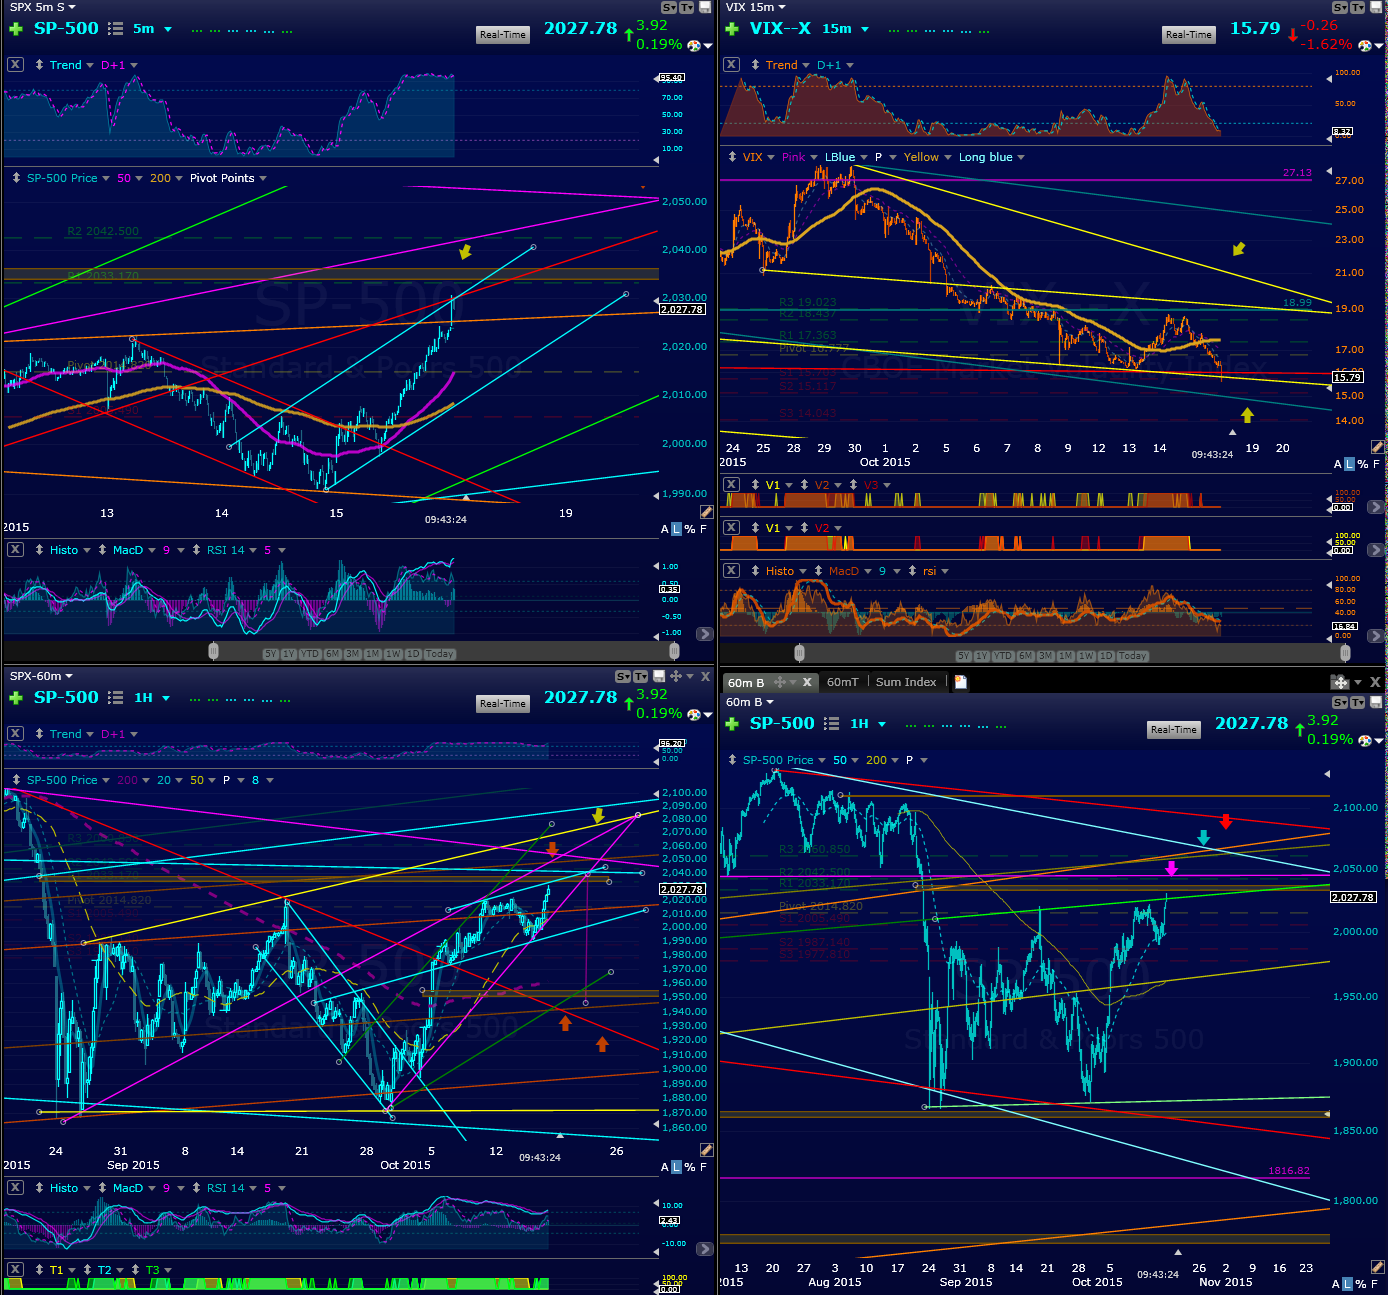Image resolution: width=1388 pixels, height=1295 pixels.
Task: Click reorder arrows beside Trend in SPX 5m
Action: (x=39, y=65)
